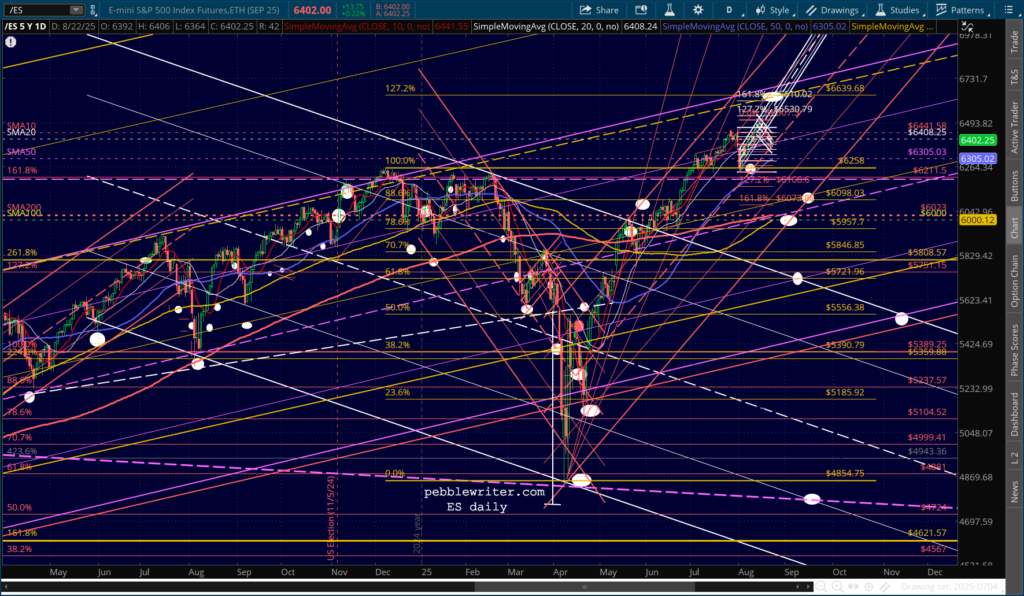
Task: Open the Dashboard sidebar tab
Action: (1014, 415)
